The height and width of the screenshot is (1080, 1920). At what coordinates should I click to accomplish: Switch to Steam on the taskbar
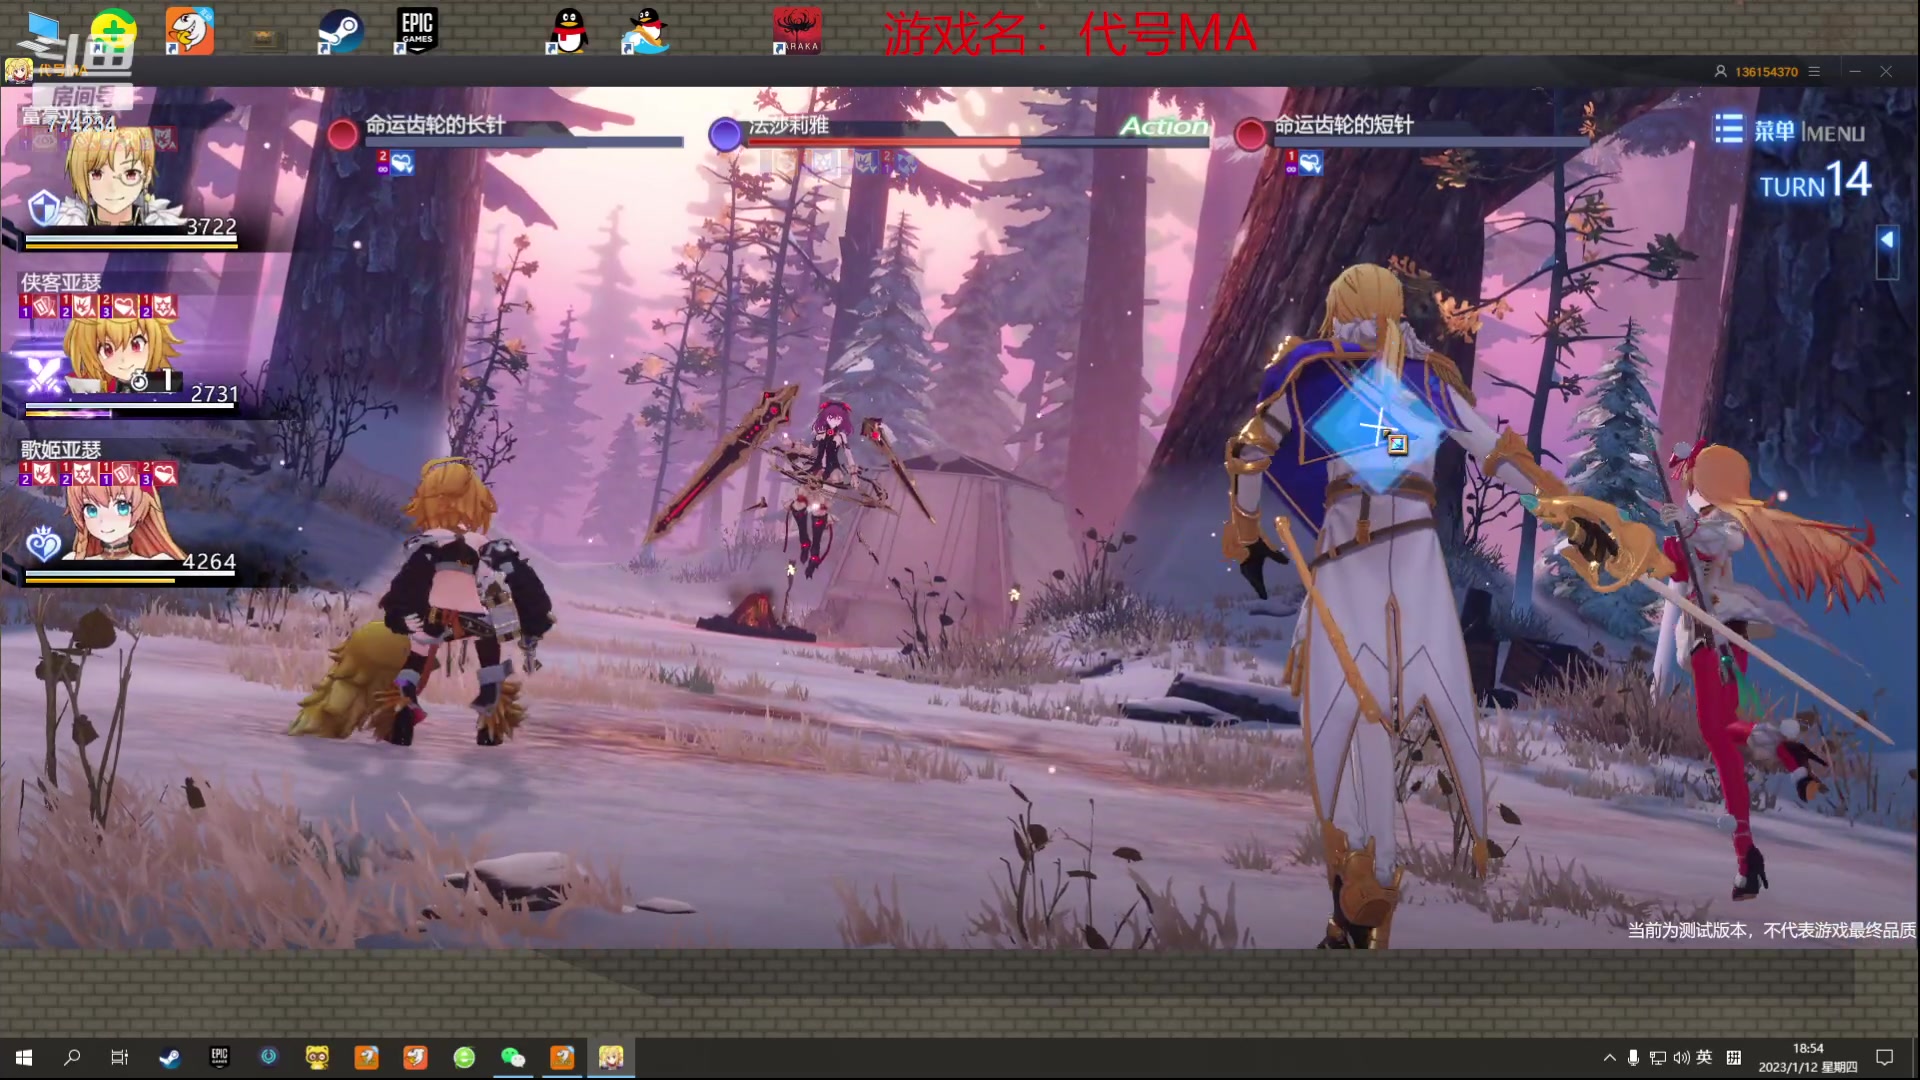(x=170, y=1057)
